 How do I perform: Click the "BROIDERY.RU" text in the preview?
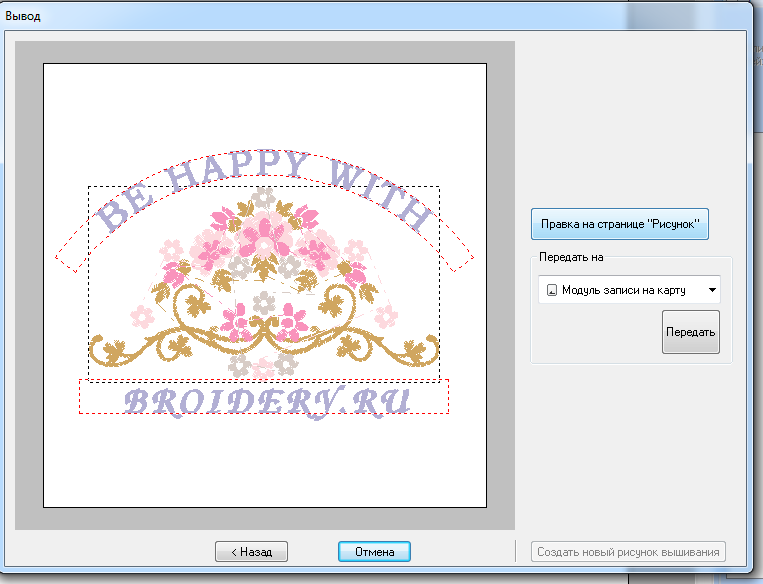click(x=263, y=399)
